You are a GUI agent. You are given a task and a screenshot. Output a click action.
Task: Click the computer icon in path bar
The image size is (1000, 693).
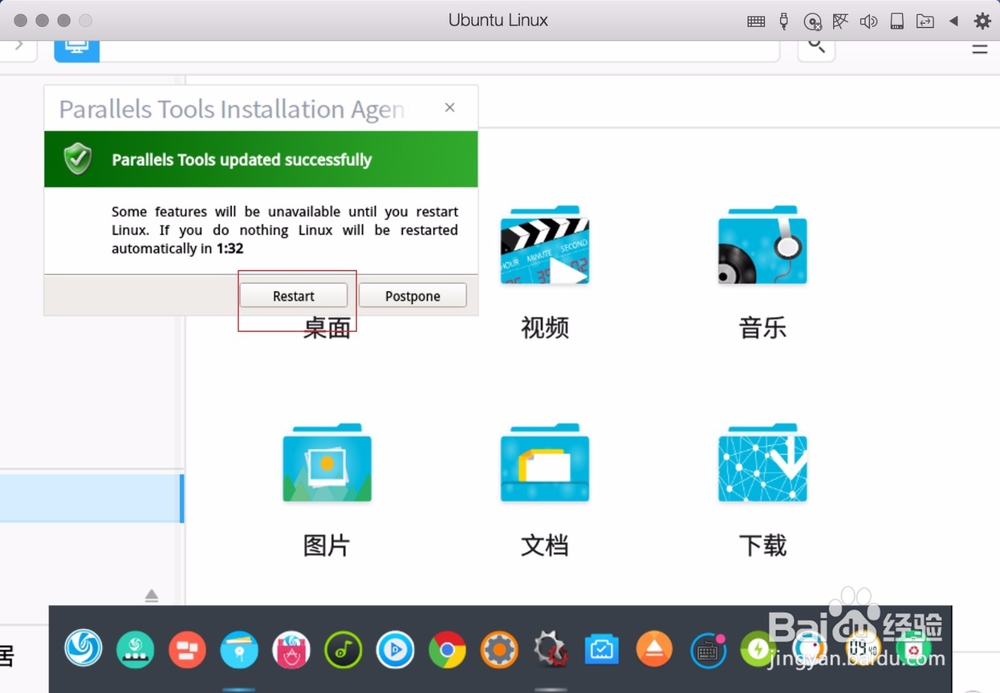coord(77,50)
